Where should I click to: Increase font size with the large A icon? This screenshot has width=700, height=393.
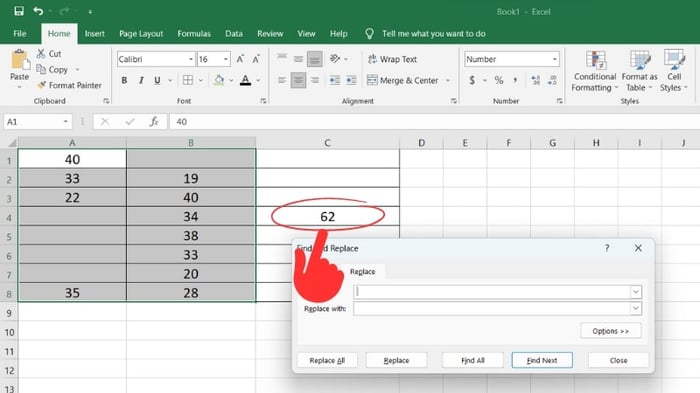[240, 59]
